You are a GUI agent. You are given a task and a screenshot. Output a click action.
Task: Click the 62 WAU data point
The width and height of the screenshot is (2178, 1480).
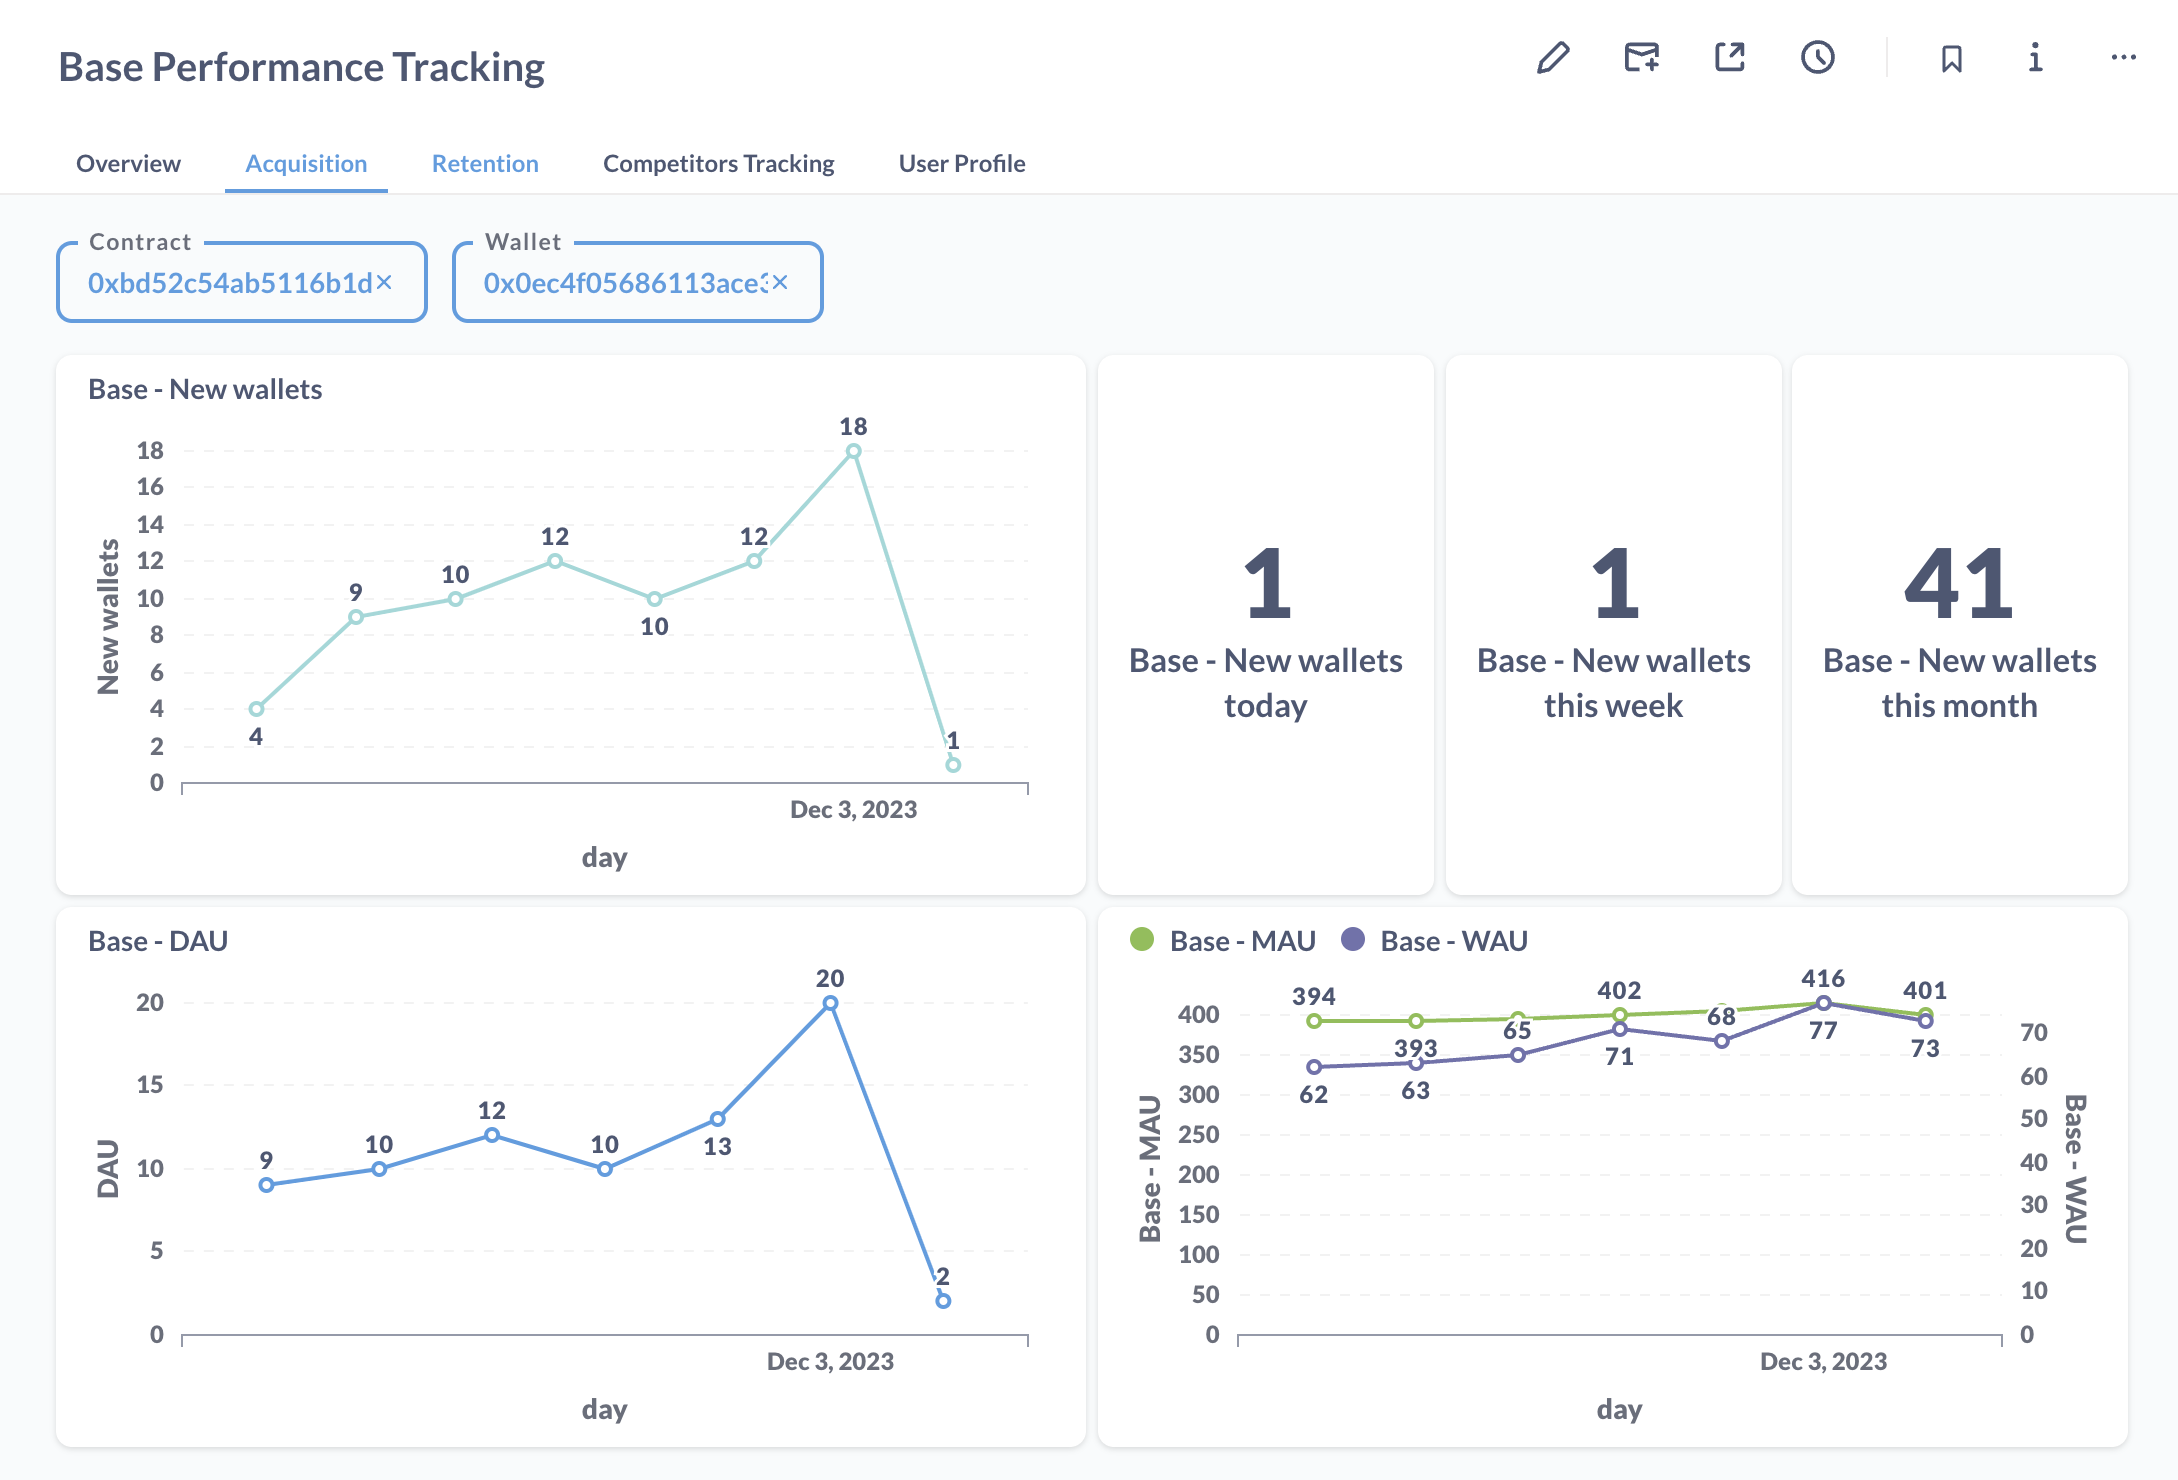pyautogui.click(x=1314, y=1067)
